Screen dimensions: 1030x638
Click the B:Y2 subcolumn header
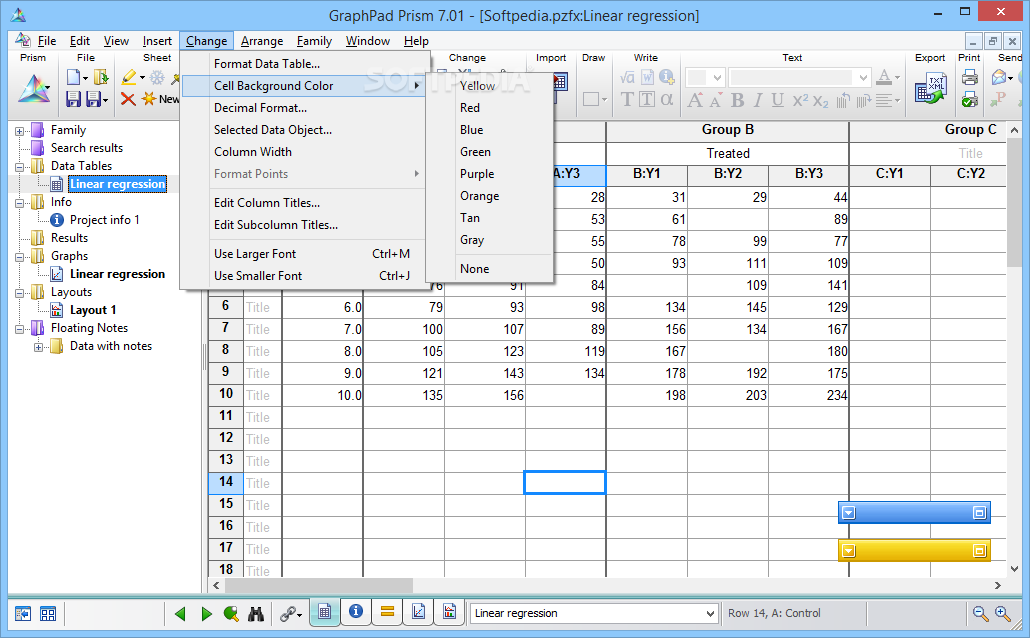pyautogui.click(x=727, y=174)
